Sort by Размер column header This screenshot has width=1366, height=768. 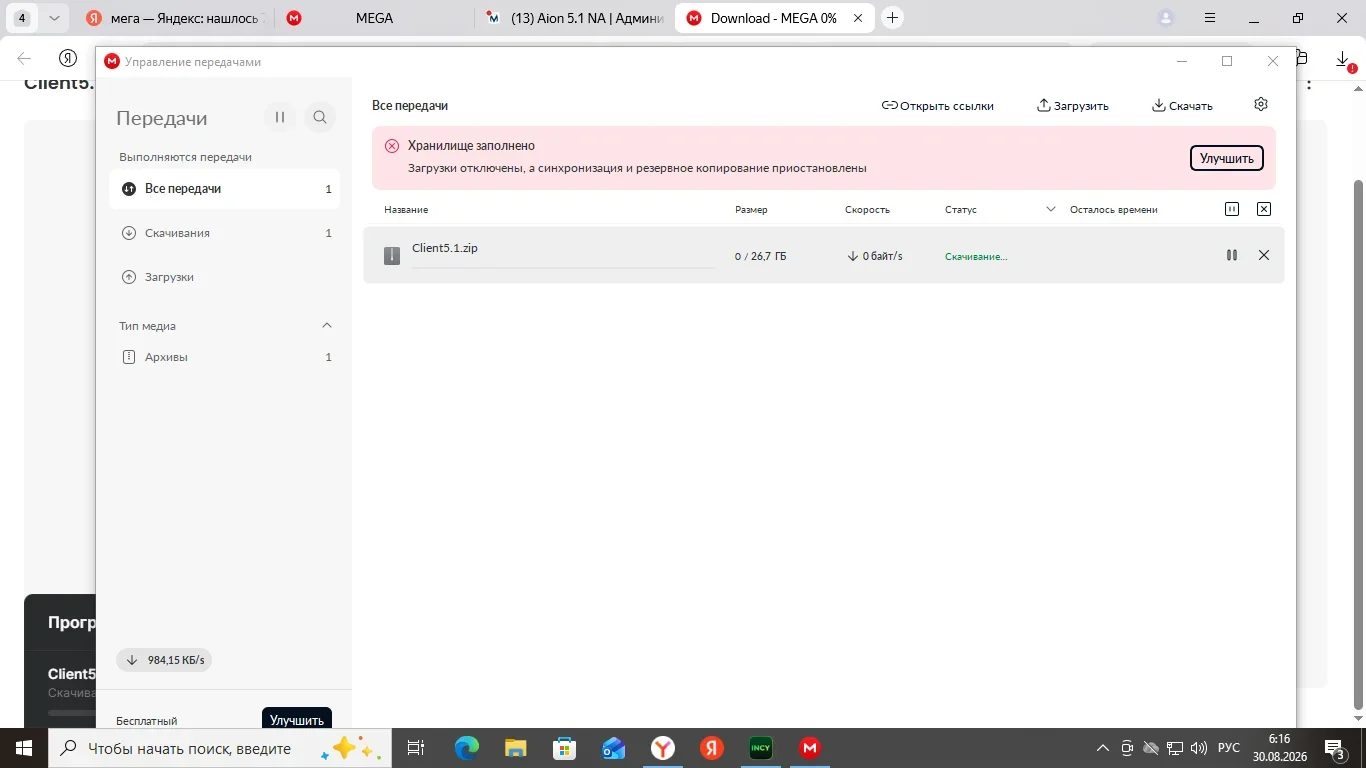751,210
